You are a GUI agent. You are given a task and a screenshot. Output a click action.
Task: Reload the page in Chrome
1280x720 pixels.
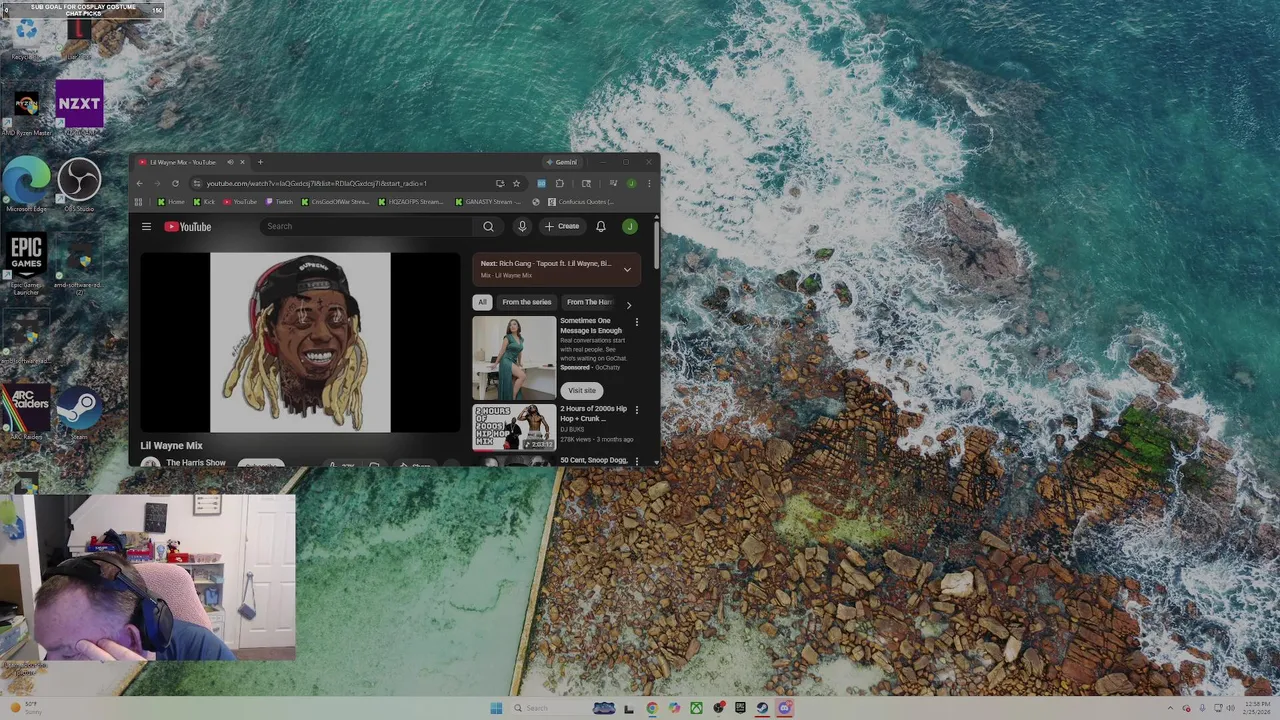[175, 183]
